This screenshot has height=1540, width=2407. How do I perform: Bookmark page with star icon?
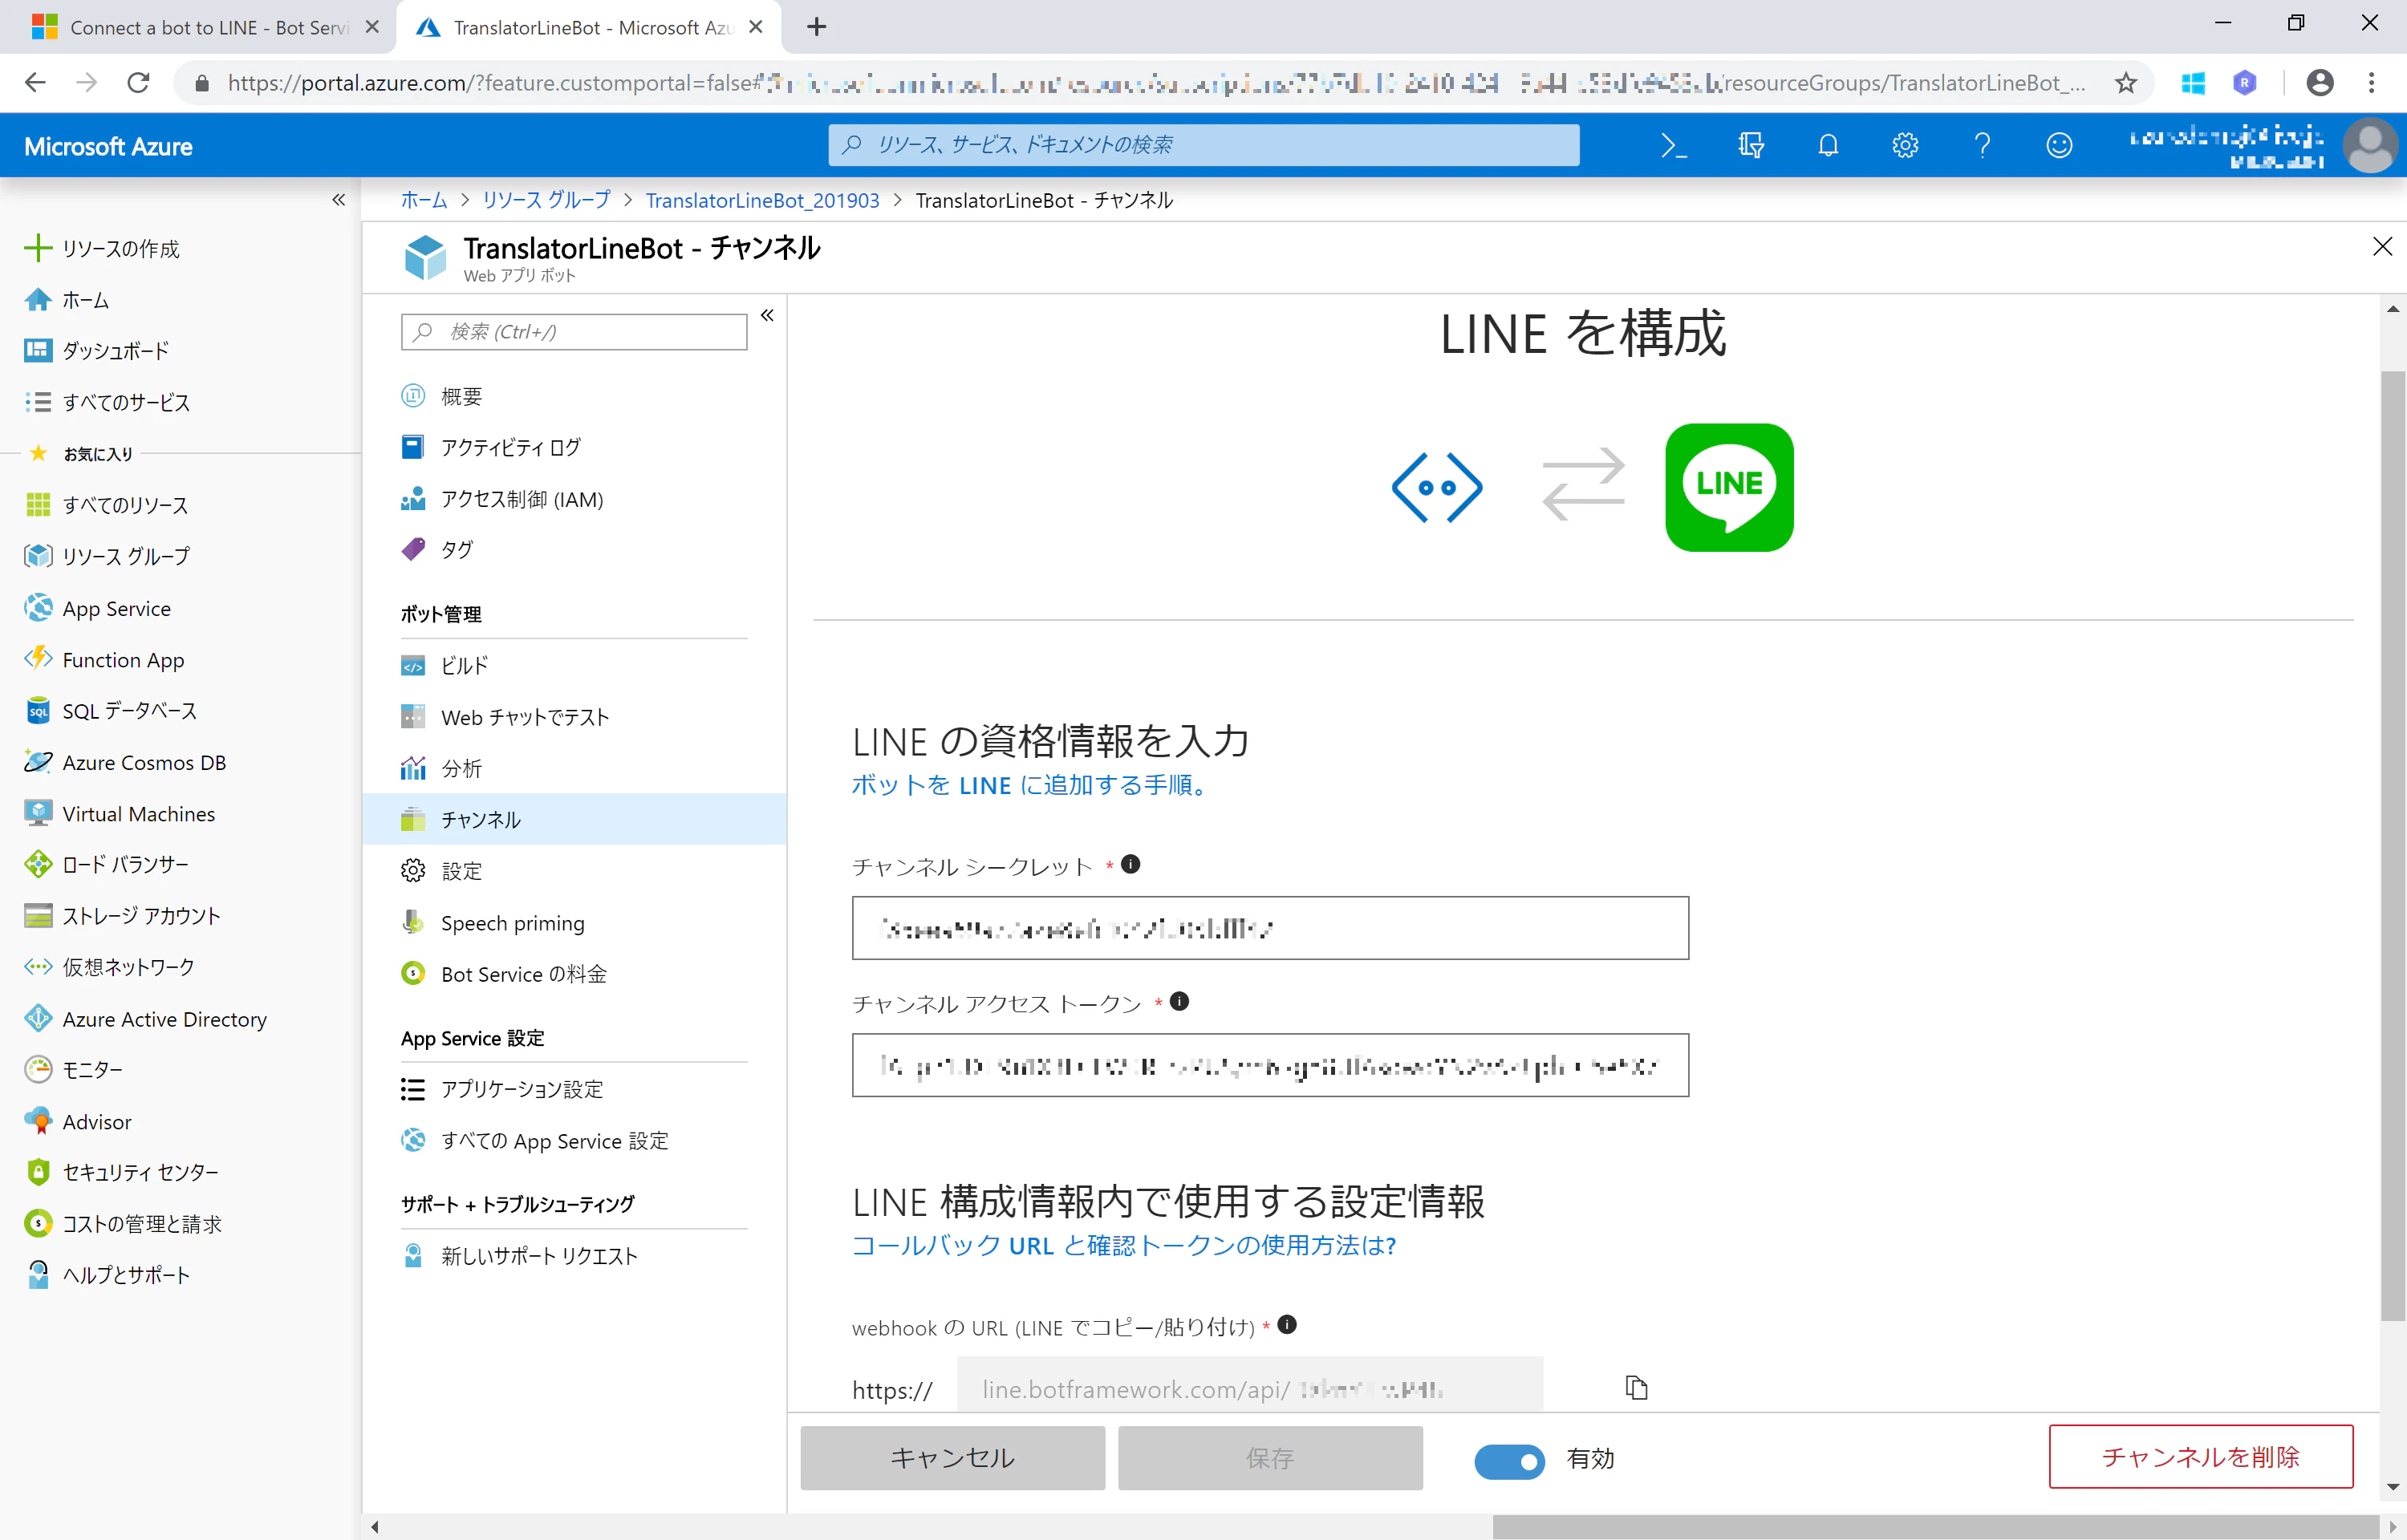[2126, 83]
